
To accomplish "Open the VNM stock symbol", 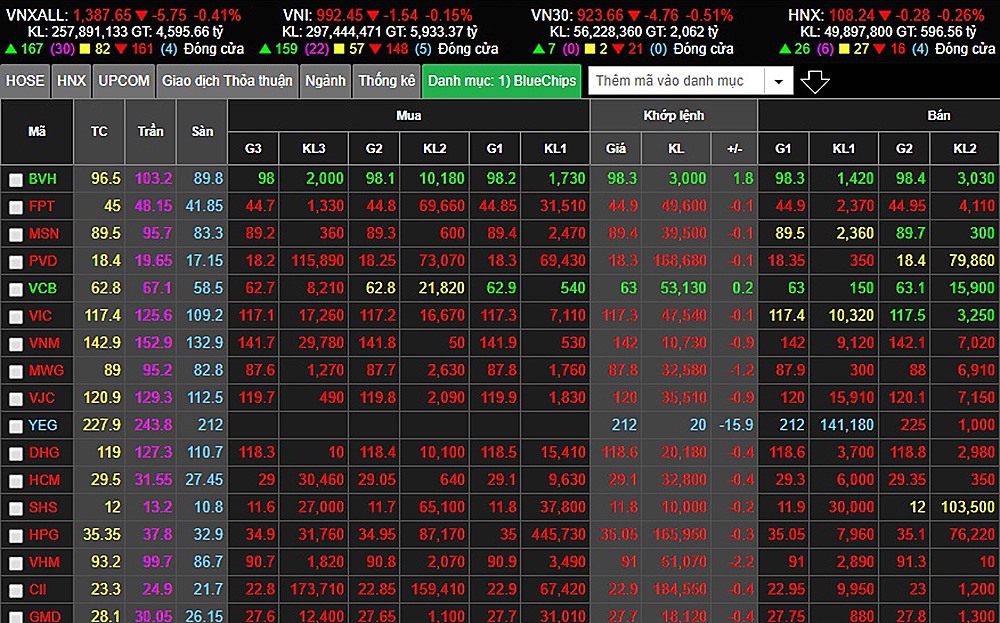I will [x=45, y=343].
